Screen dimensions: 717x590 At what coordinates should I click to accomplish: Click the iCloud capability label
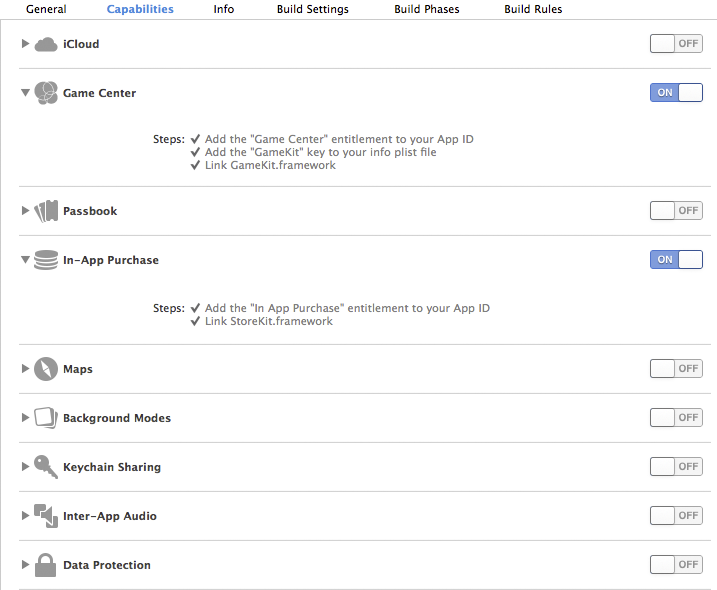pos(81,44)
